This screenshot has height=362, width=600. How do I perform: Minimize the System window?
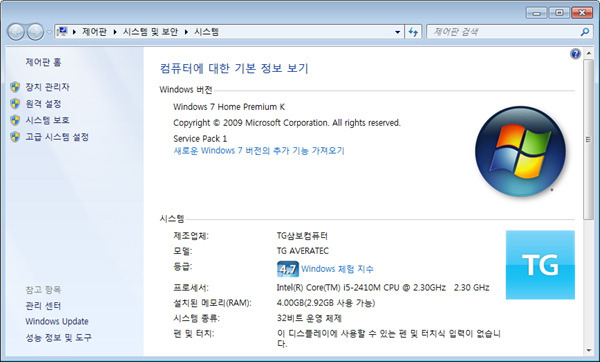point(536,13)
